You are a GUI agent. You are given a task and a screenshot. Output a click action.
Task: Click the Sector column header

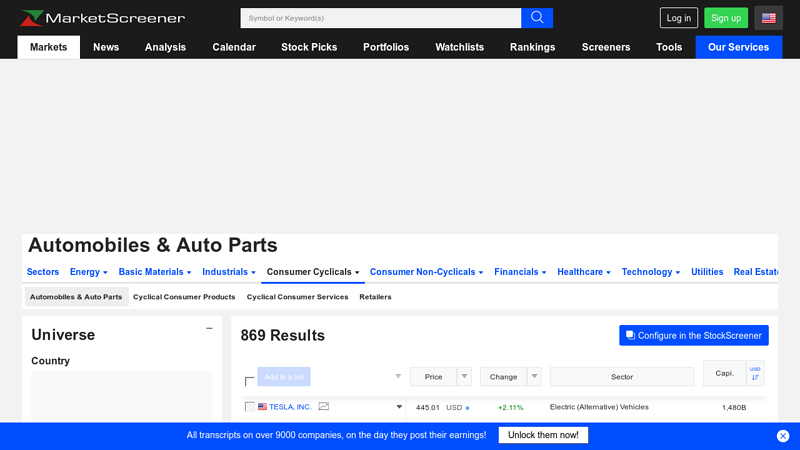pos(622,377)
